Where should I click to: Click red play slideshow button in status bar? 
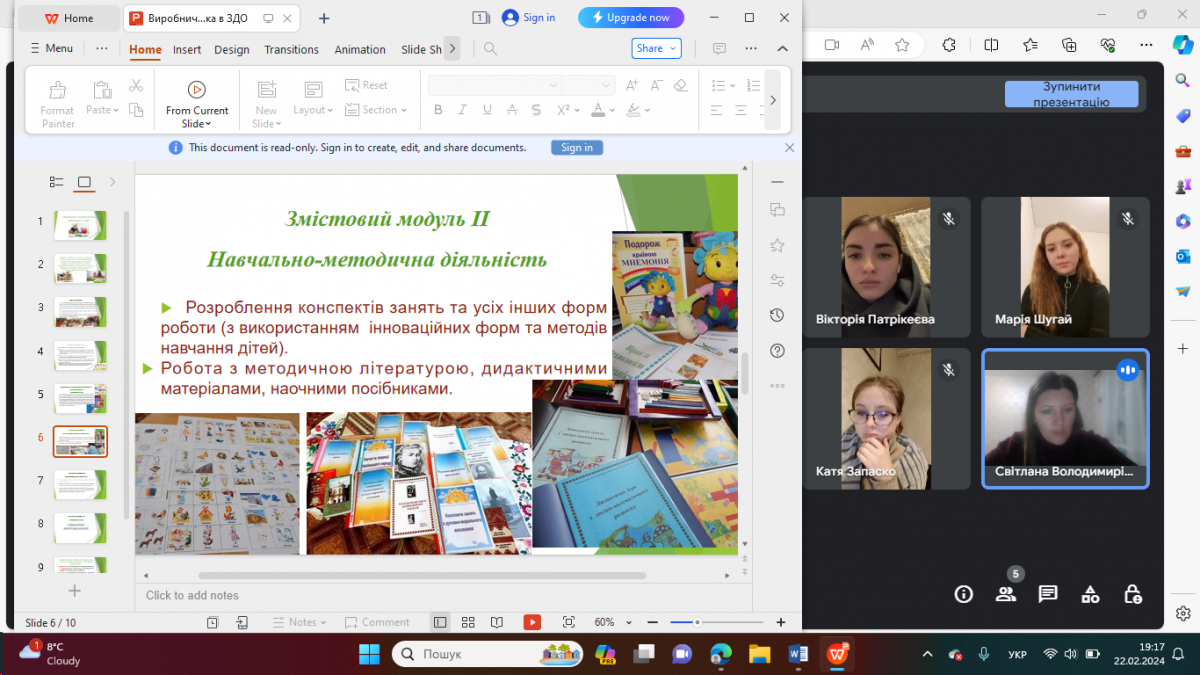click(532, 622)
